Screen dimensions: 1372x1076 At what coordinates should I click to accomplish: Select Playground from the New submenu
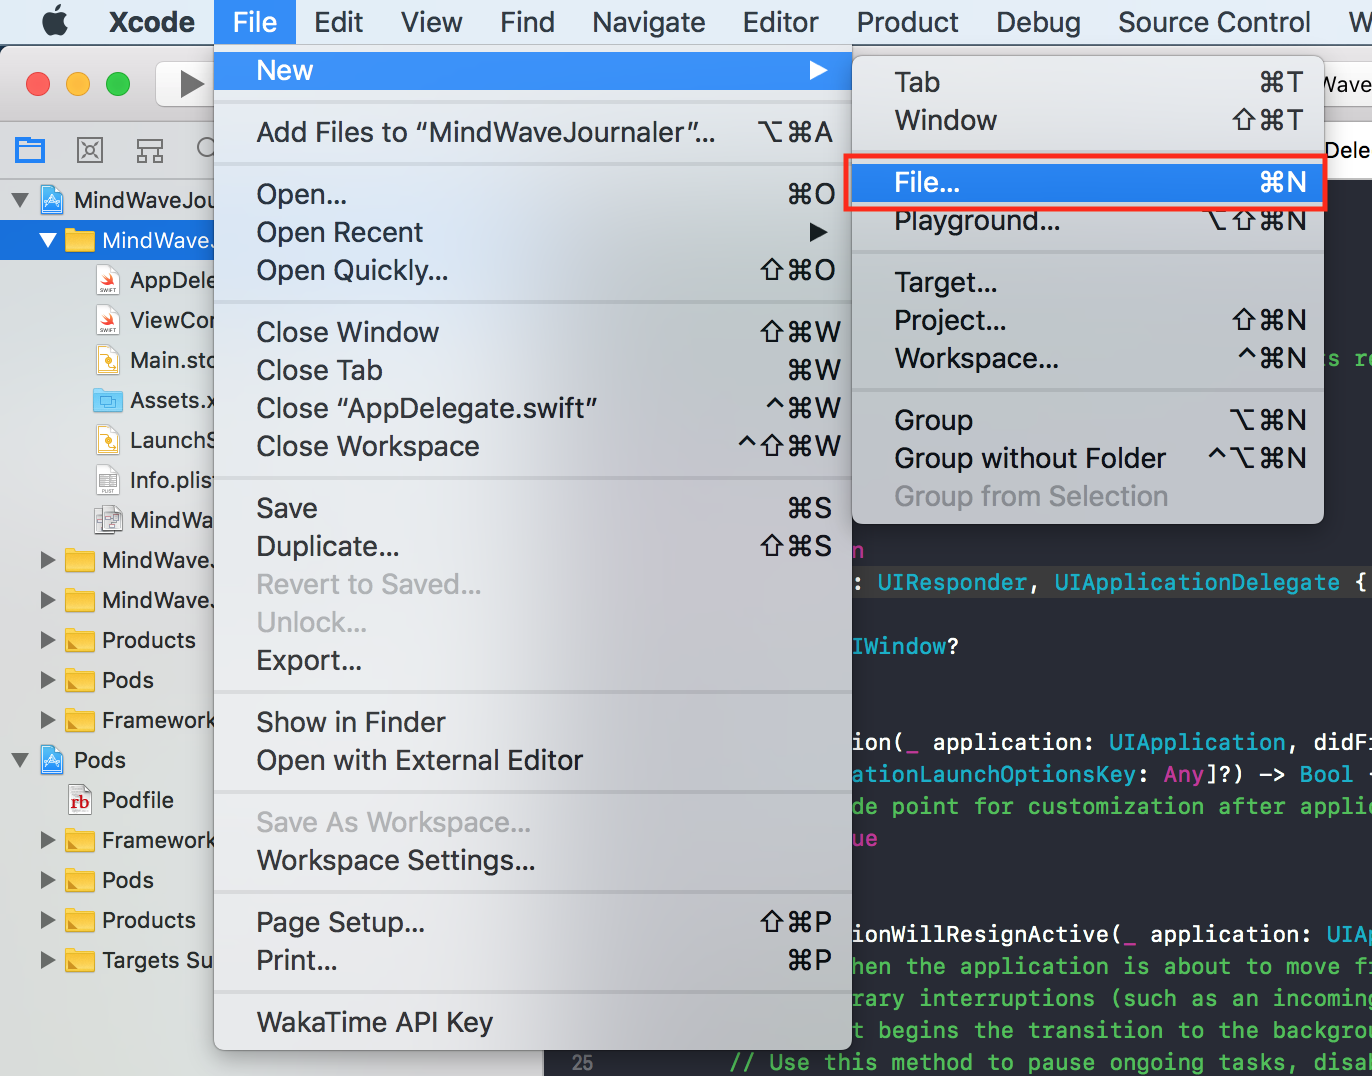coord(978,221)
